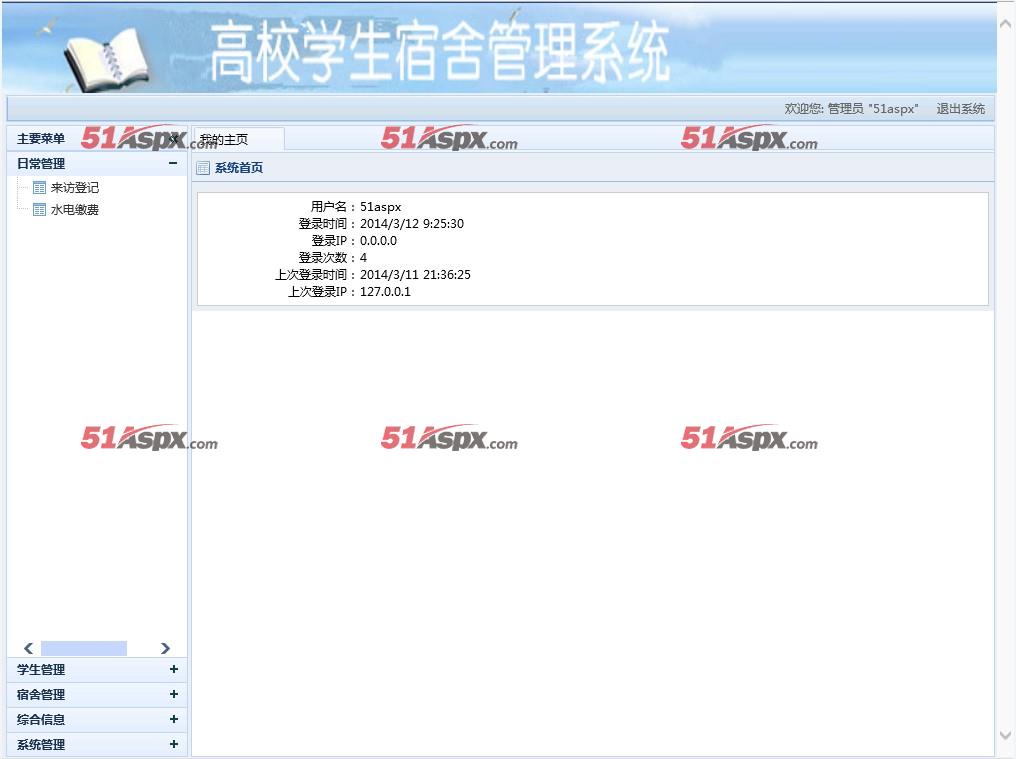This screenshot has height=759, width=1016.
Task: Open the 来访登记 tree entry label
Action: pos(75,188)
